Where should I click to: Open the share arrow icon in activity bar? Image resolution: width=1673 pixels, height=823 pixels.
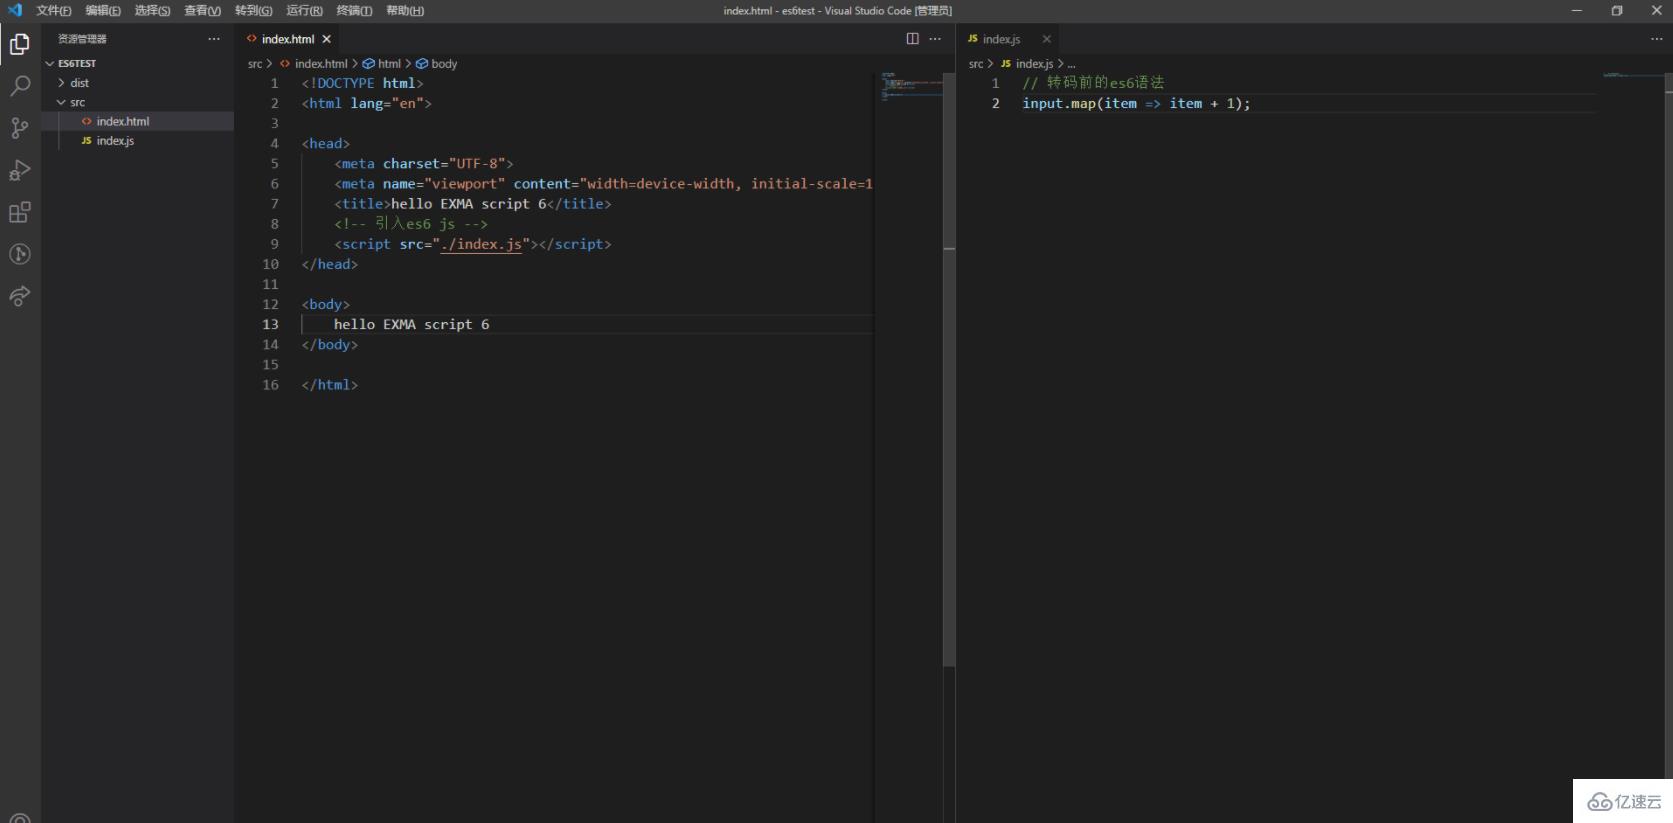[19, 296]
